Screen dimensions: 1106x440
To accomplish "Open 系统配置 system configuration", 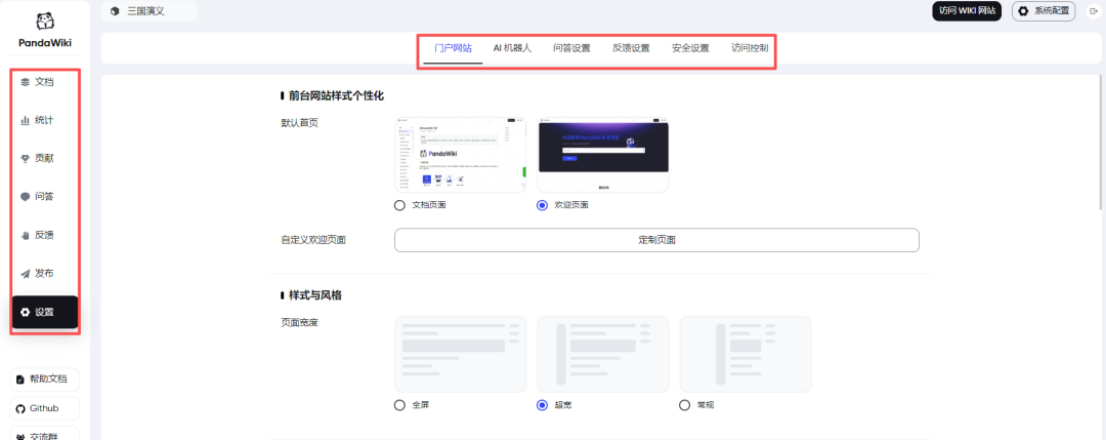I will click(1043, 11).
